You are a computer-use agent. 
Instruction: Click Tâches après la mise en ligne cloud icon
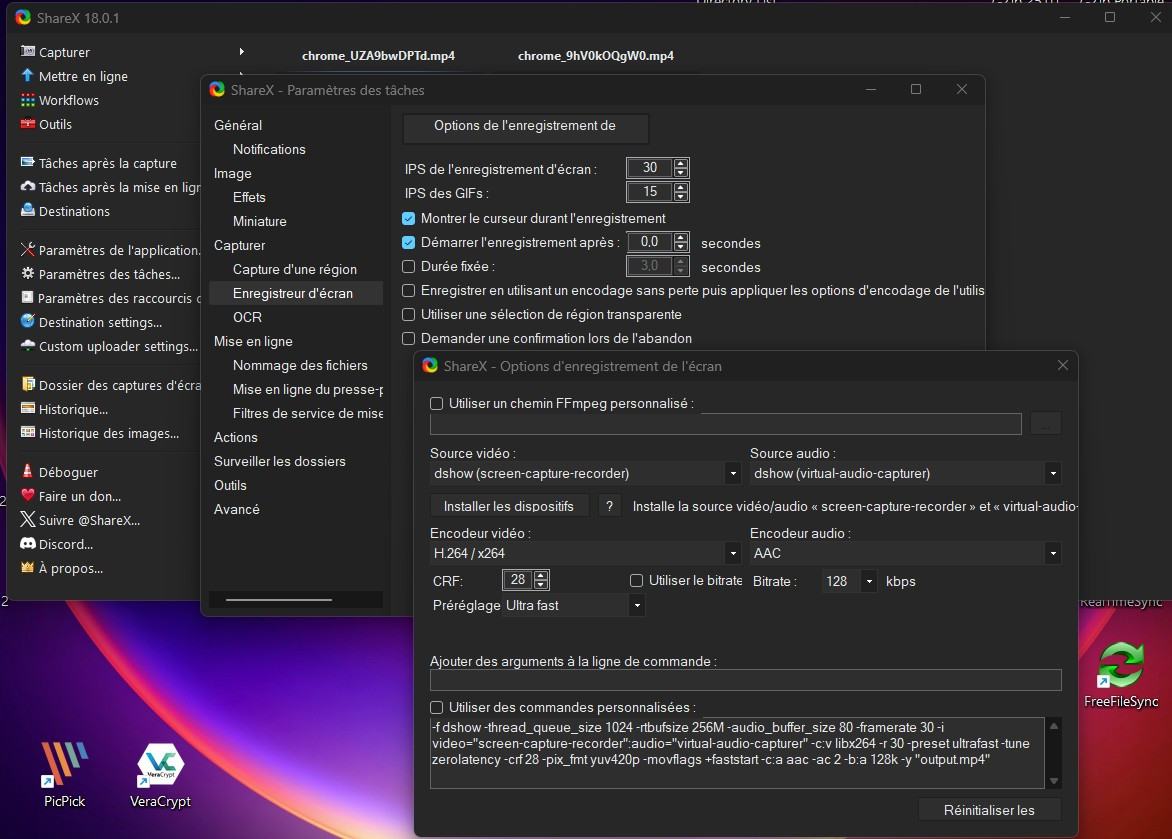click(28, 186)
